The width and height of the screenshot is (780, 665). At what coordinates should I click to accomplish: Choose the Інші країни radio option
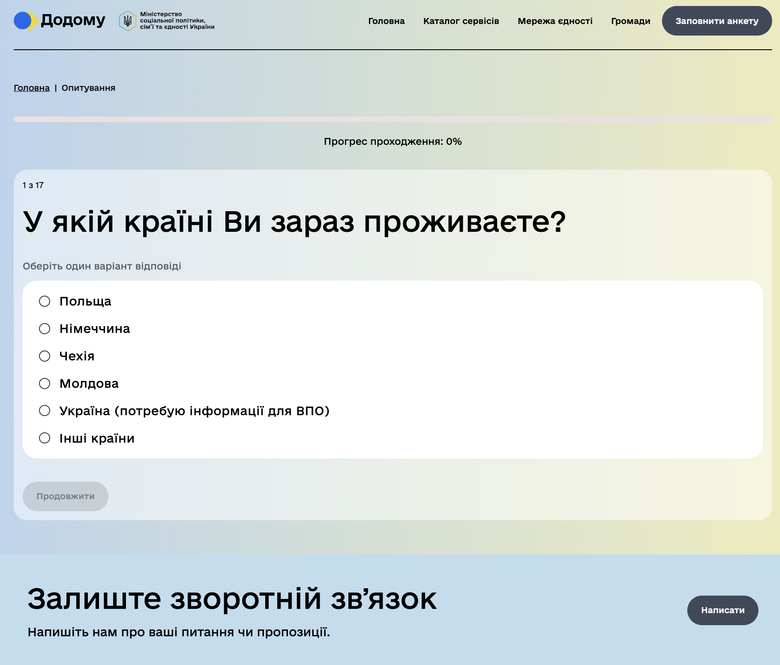click(45, 438)
